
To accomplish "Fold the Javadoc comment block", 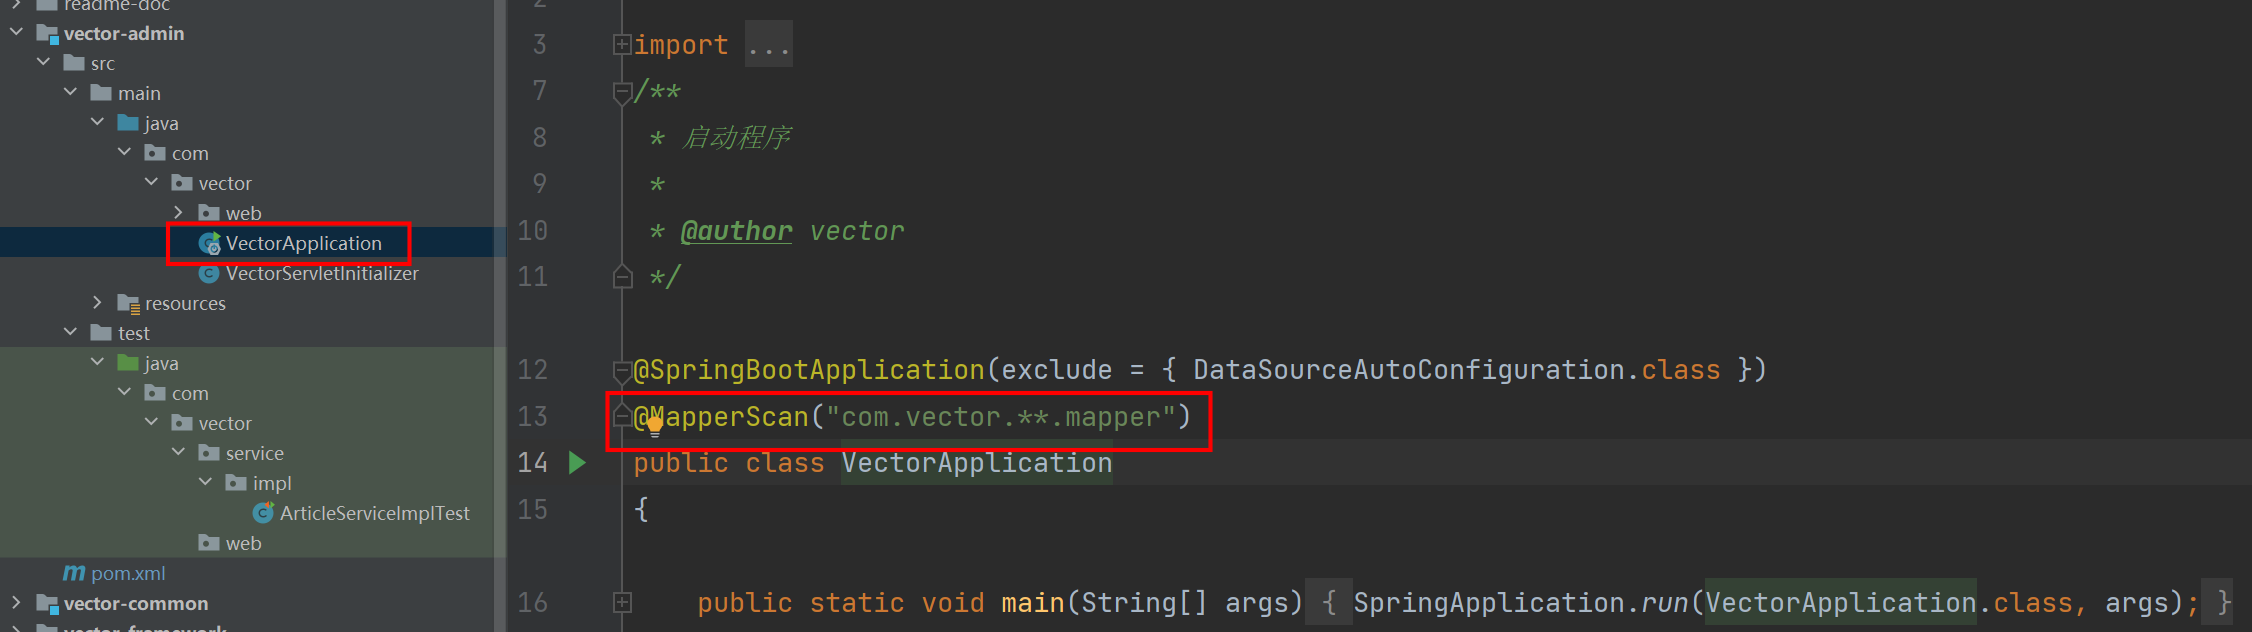I will pos(621,92).
